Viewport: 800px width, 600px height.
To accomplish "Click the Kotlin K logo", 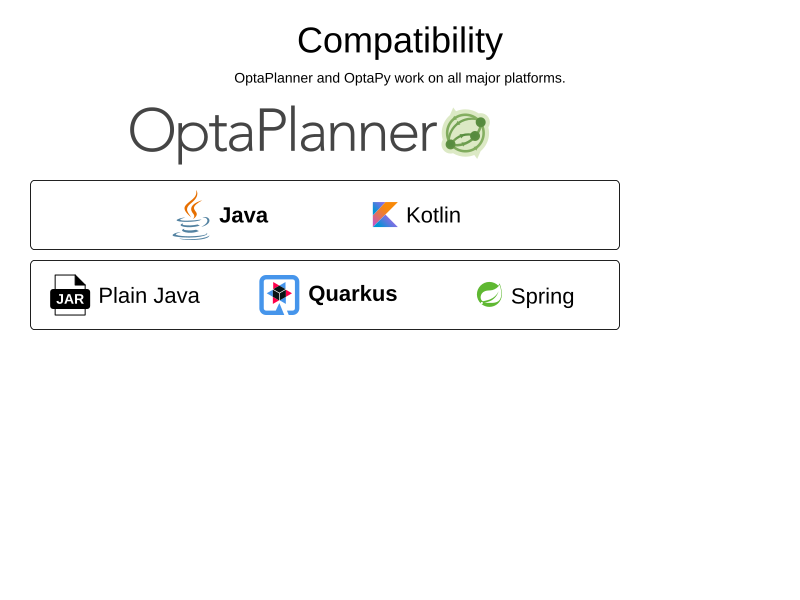I will [385, 215].
